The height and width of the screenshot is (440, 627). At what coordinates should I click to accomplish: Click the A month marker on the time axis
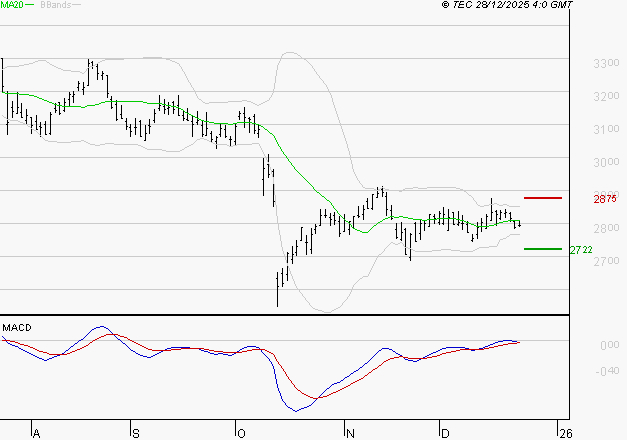point(36,434)
